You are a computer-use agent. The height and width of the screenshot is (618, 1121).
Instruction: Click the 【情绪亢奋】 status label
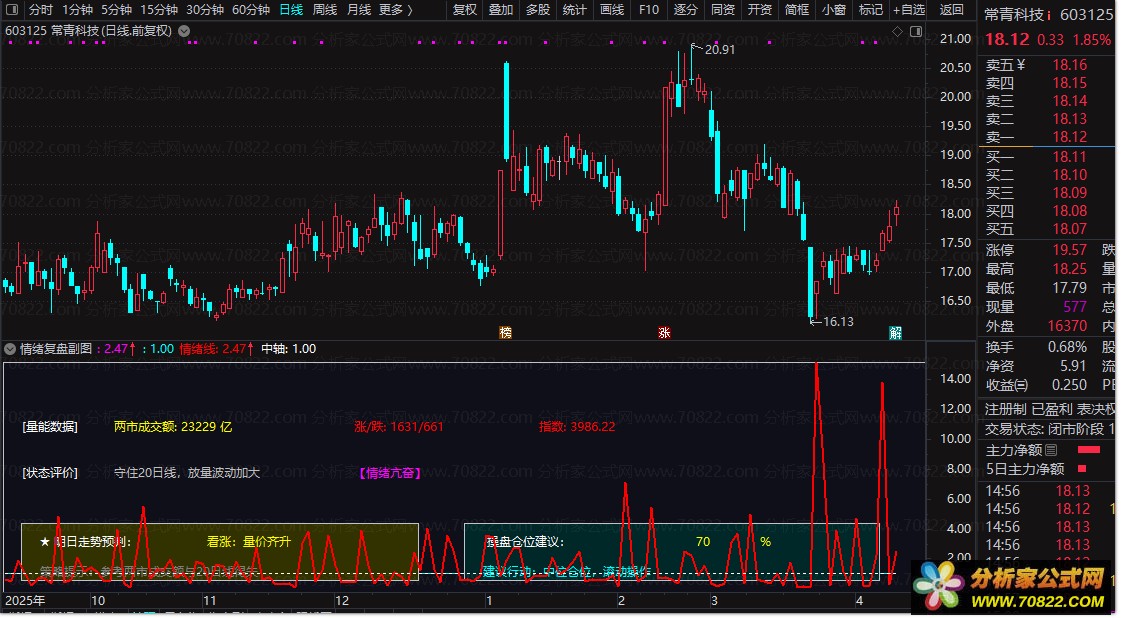pyautogui.click(x=390, y=473)
